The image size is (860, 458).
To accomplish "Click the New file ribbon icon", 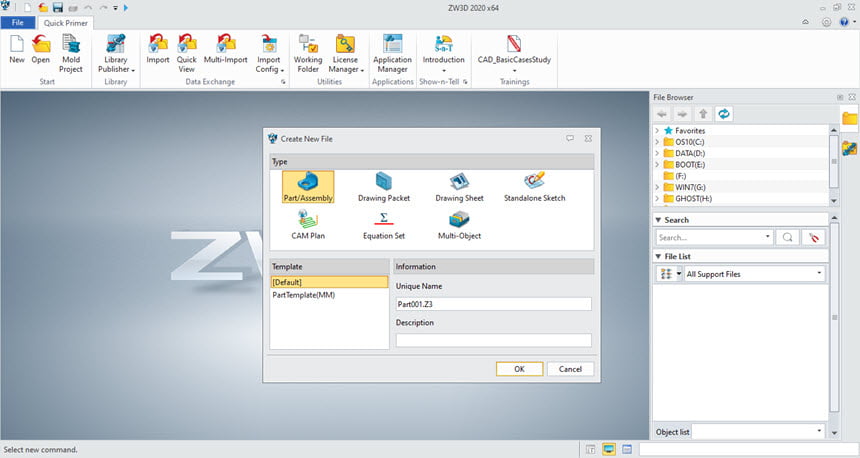I will coord(16,49).
